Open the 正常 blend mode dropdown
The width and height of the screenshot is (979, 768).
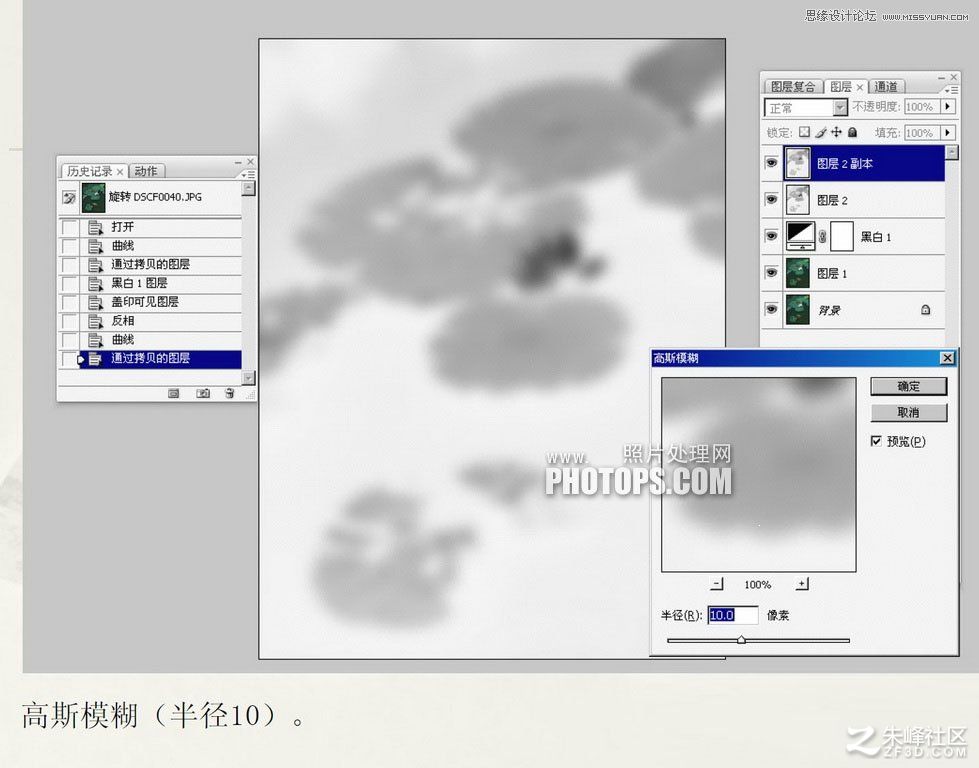point(840,107)
